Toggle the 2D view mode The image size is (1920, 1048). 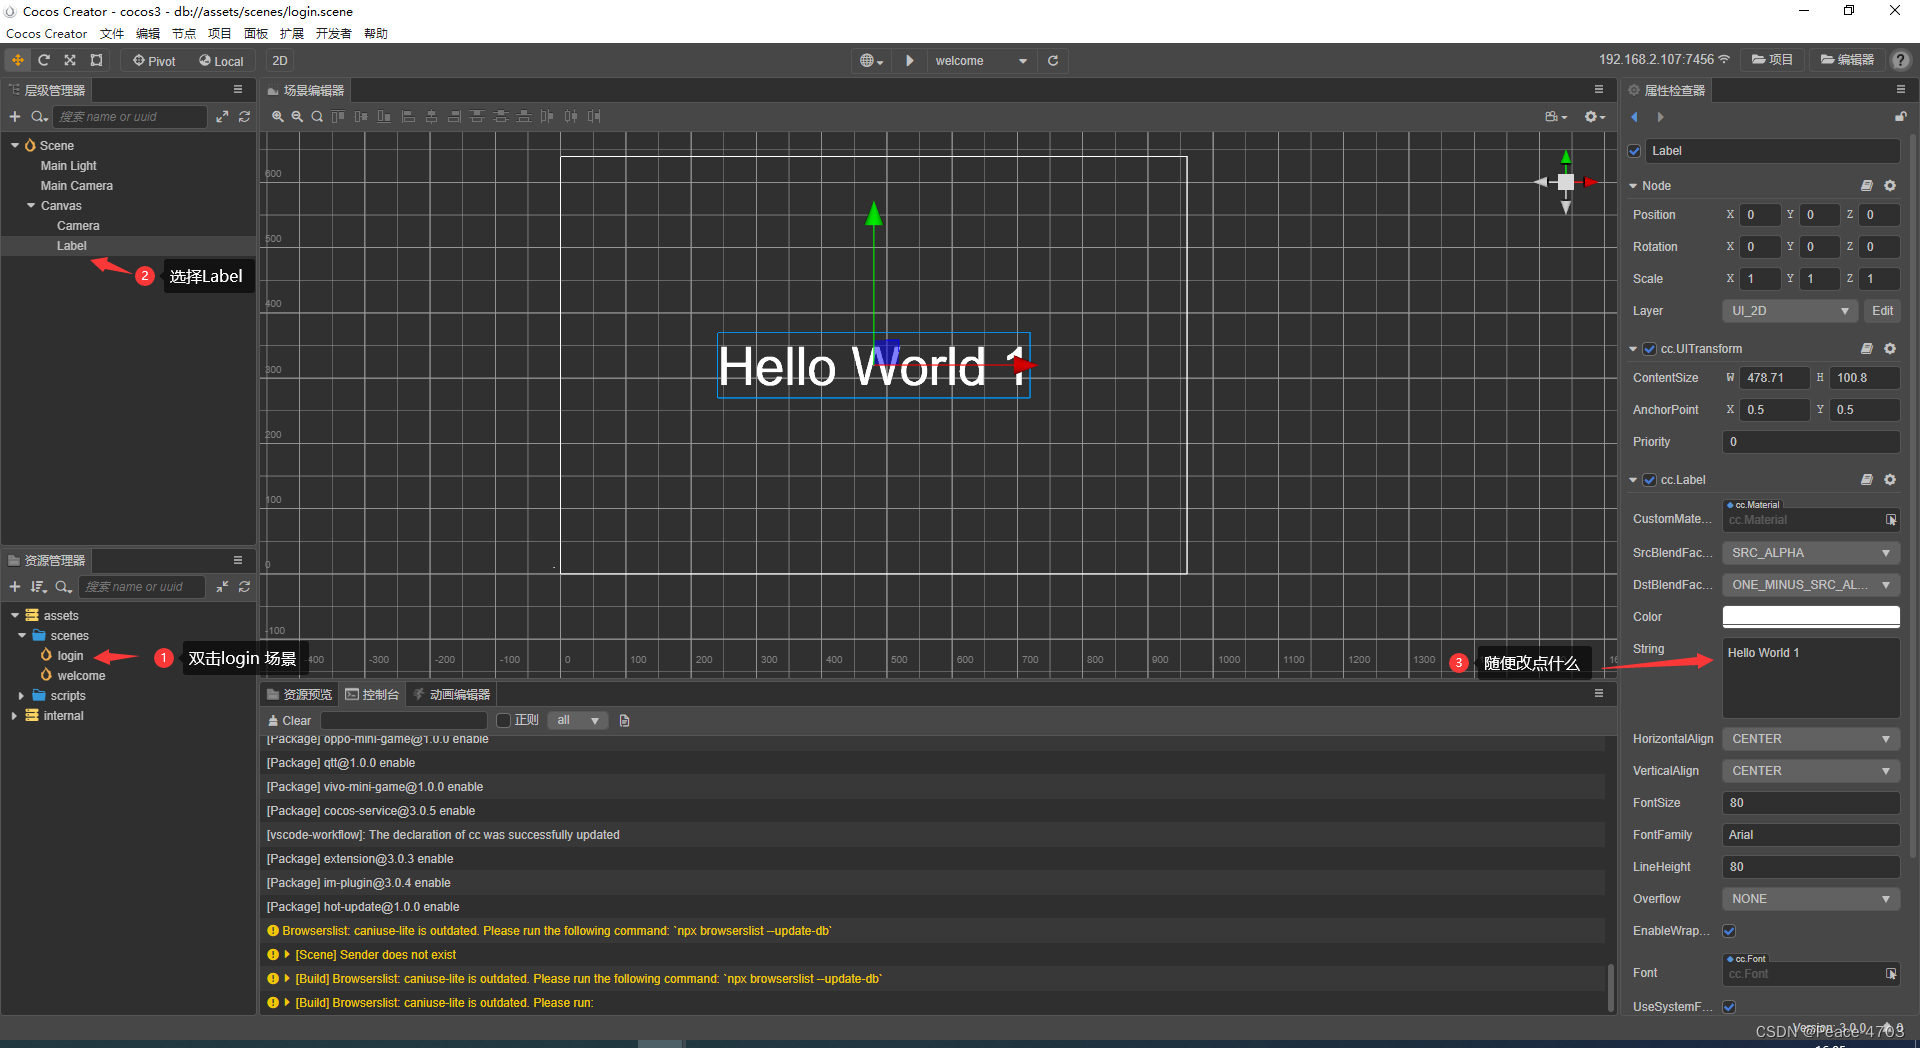[x=280, y=61]
